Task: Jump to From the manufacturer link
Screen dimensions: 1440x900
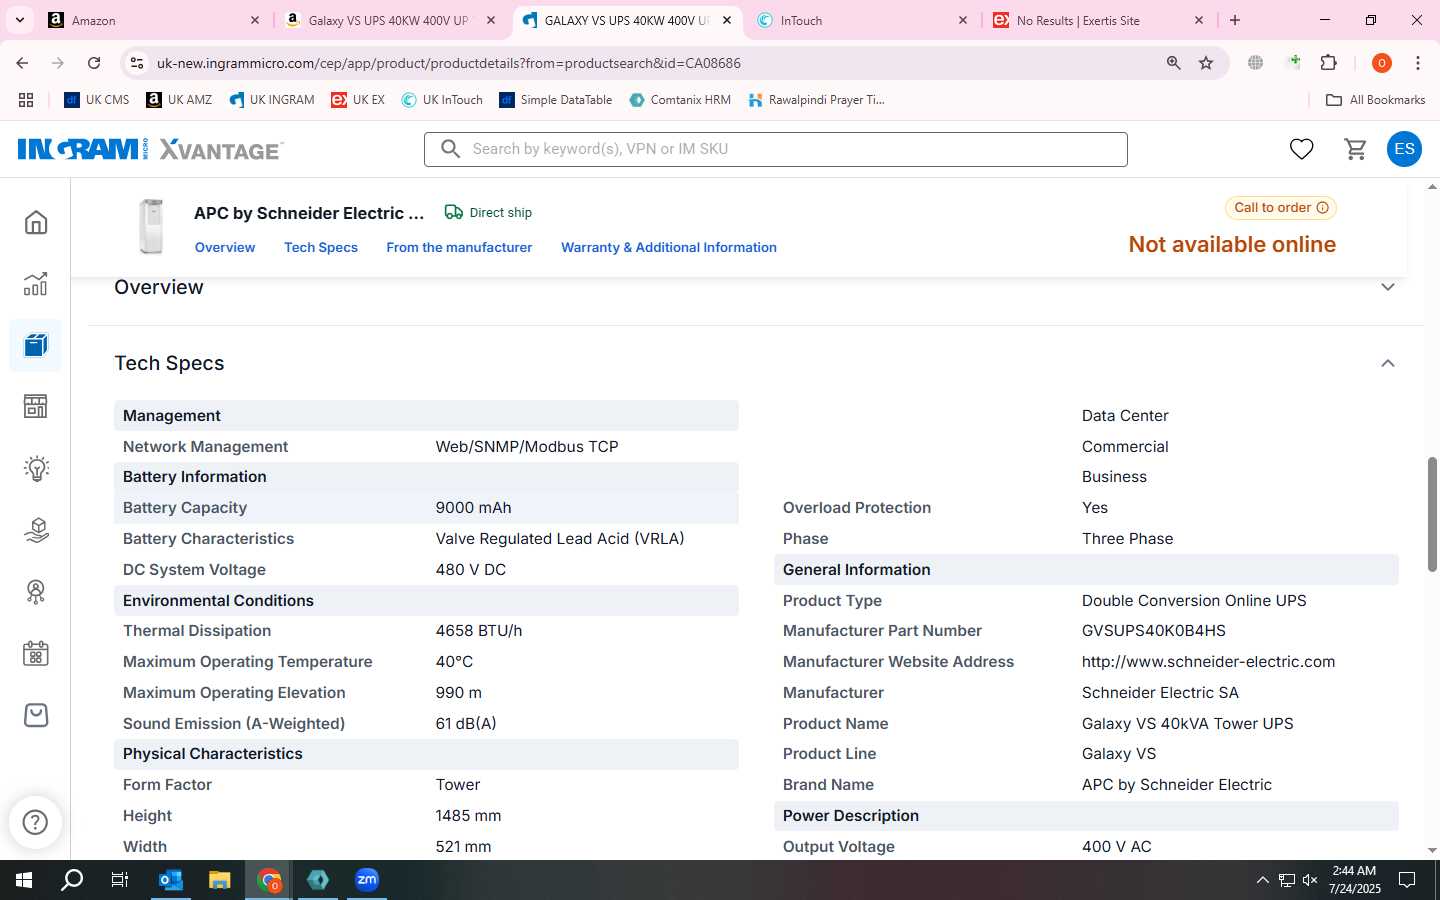Action: pos(459,247)
